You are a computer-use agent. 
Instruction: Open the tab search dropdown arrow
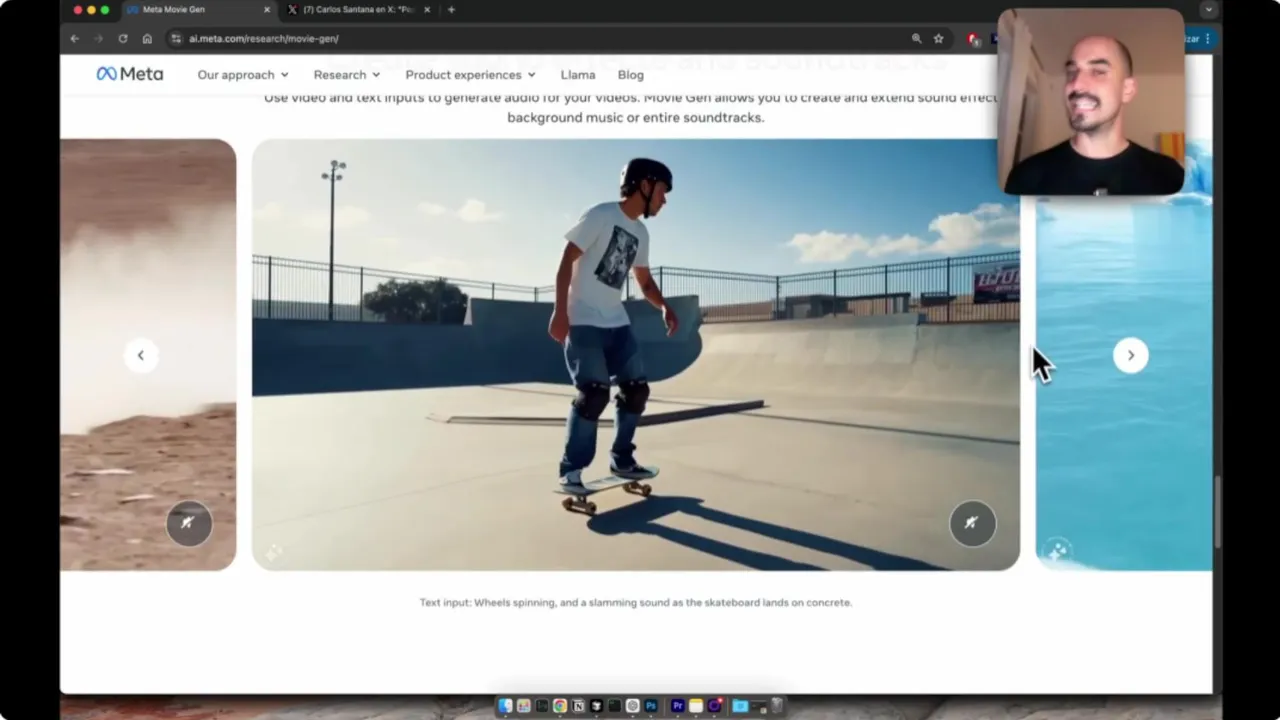click(x=1209, y=10)
